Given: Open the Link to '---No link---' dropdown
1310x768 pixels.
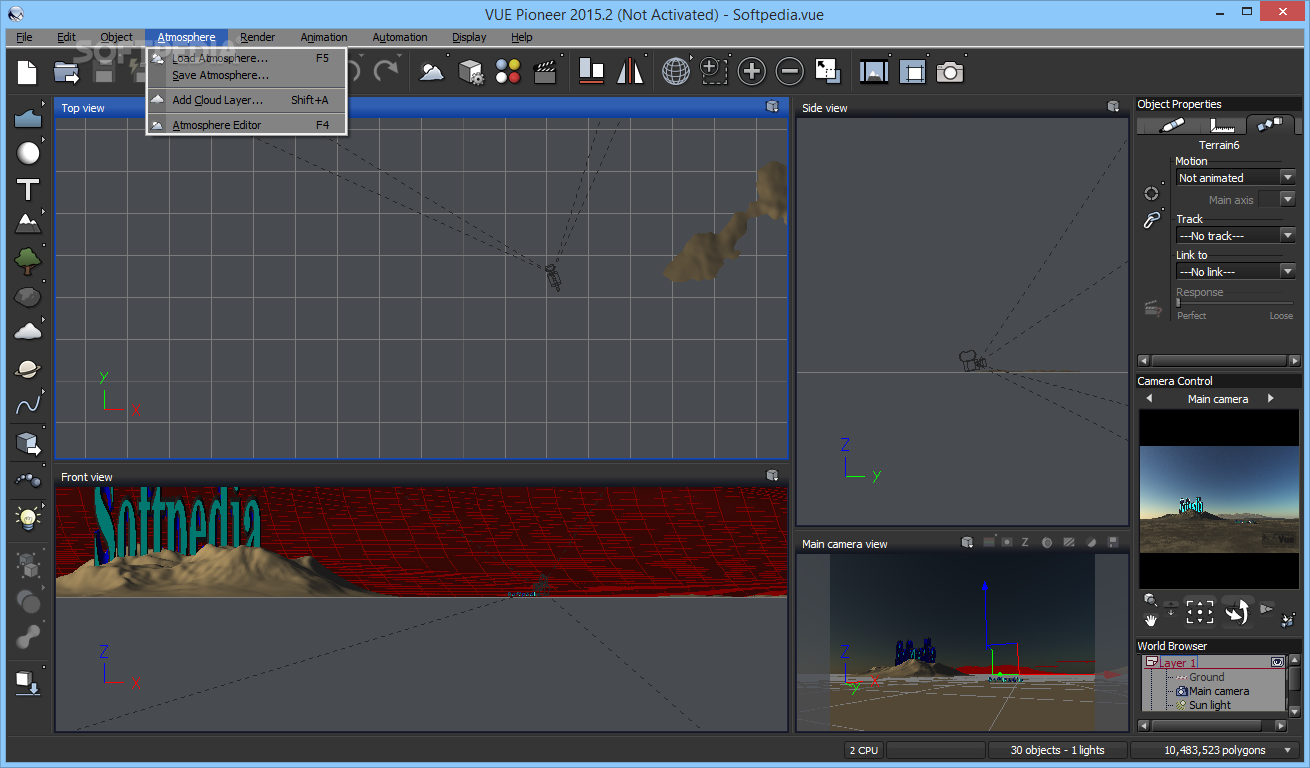Looking at the screenshot, I should click(1236, 271).
